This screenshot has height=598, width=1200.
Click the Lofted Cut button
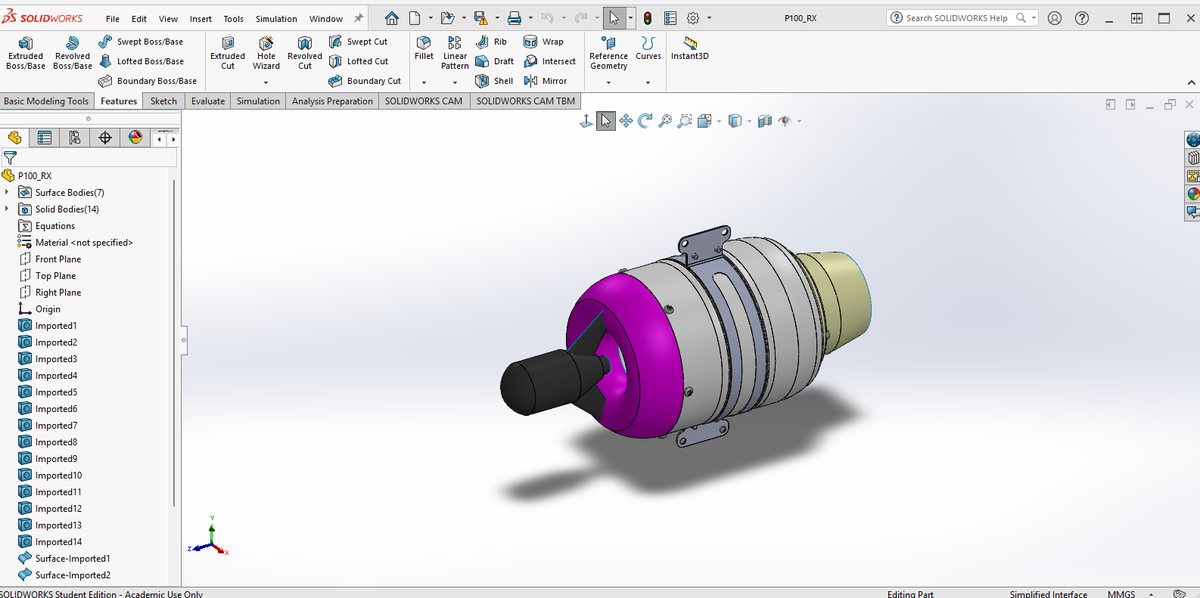coord(358,61)
